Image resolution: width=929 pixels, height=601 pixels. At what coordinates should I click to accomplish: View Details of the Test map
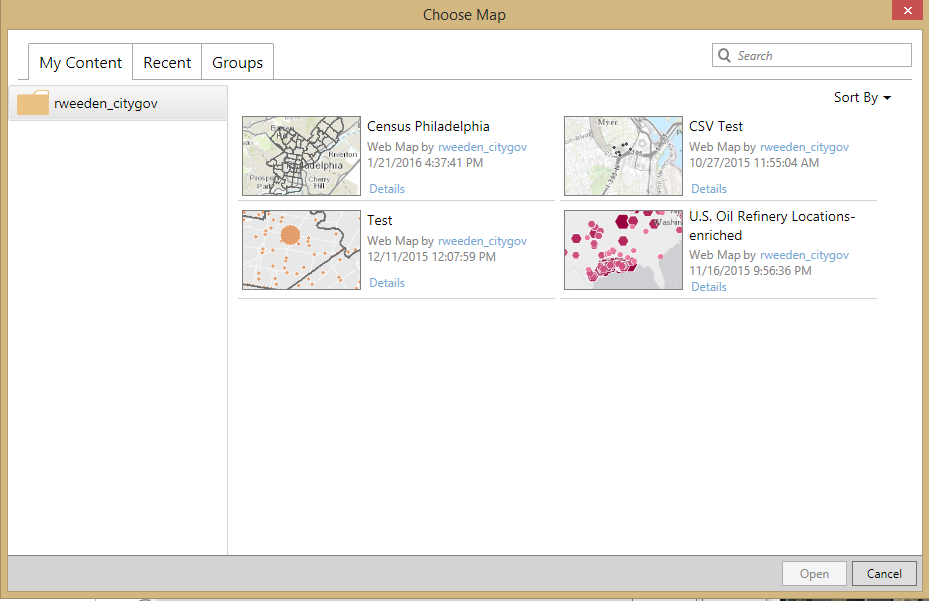[x=387, y=283]
